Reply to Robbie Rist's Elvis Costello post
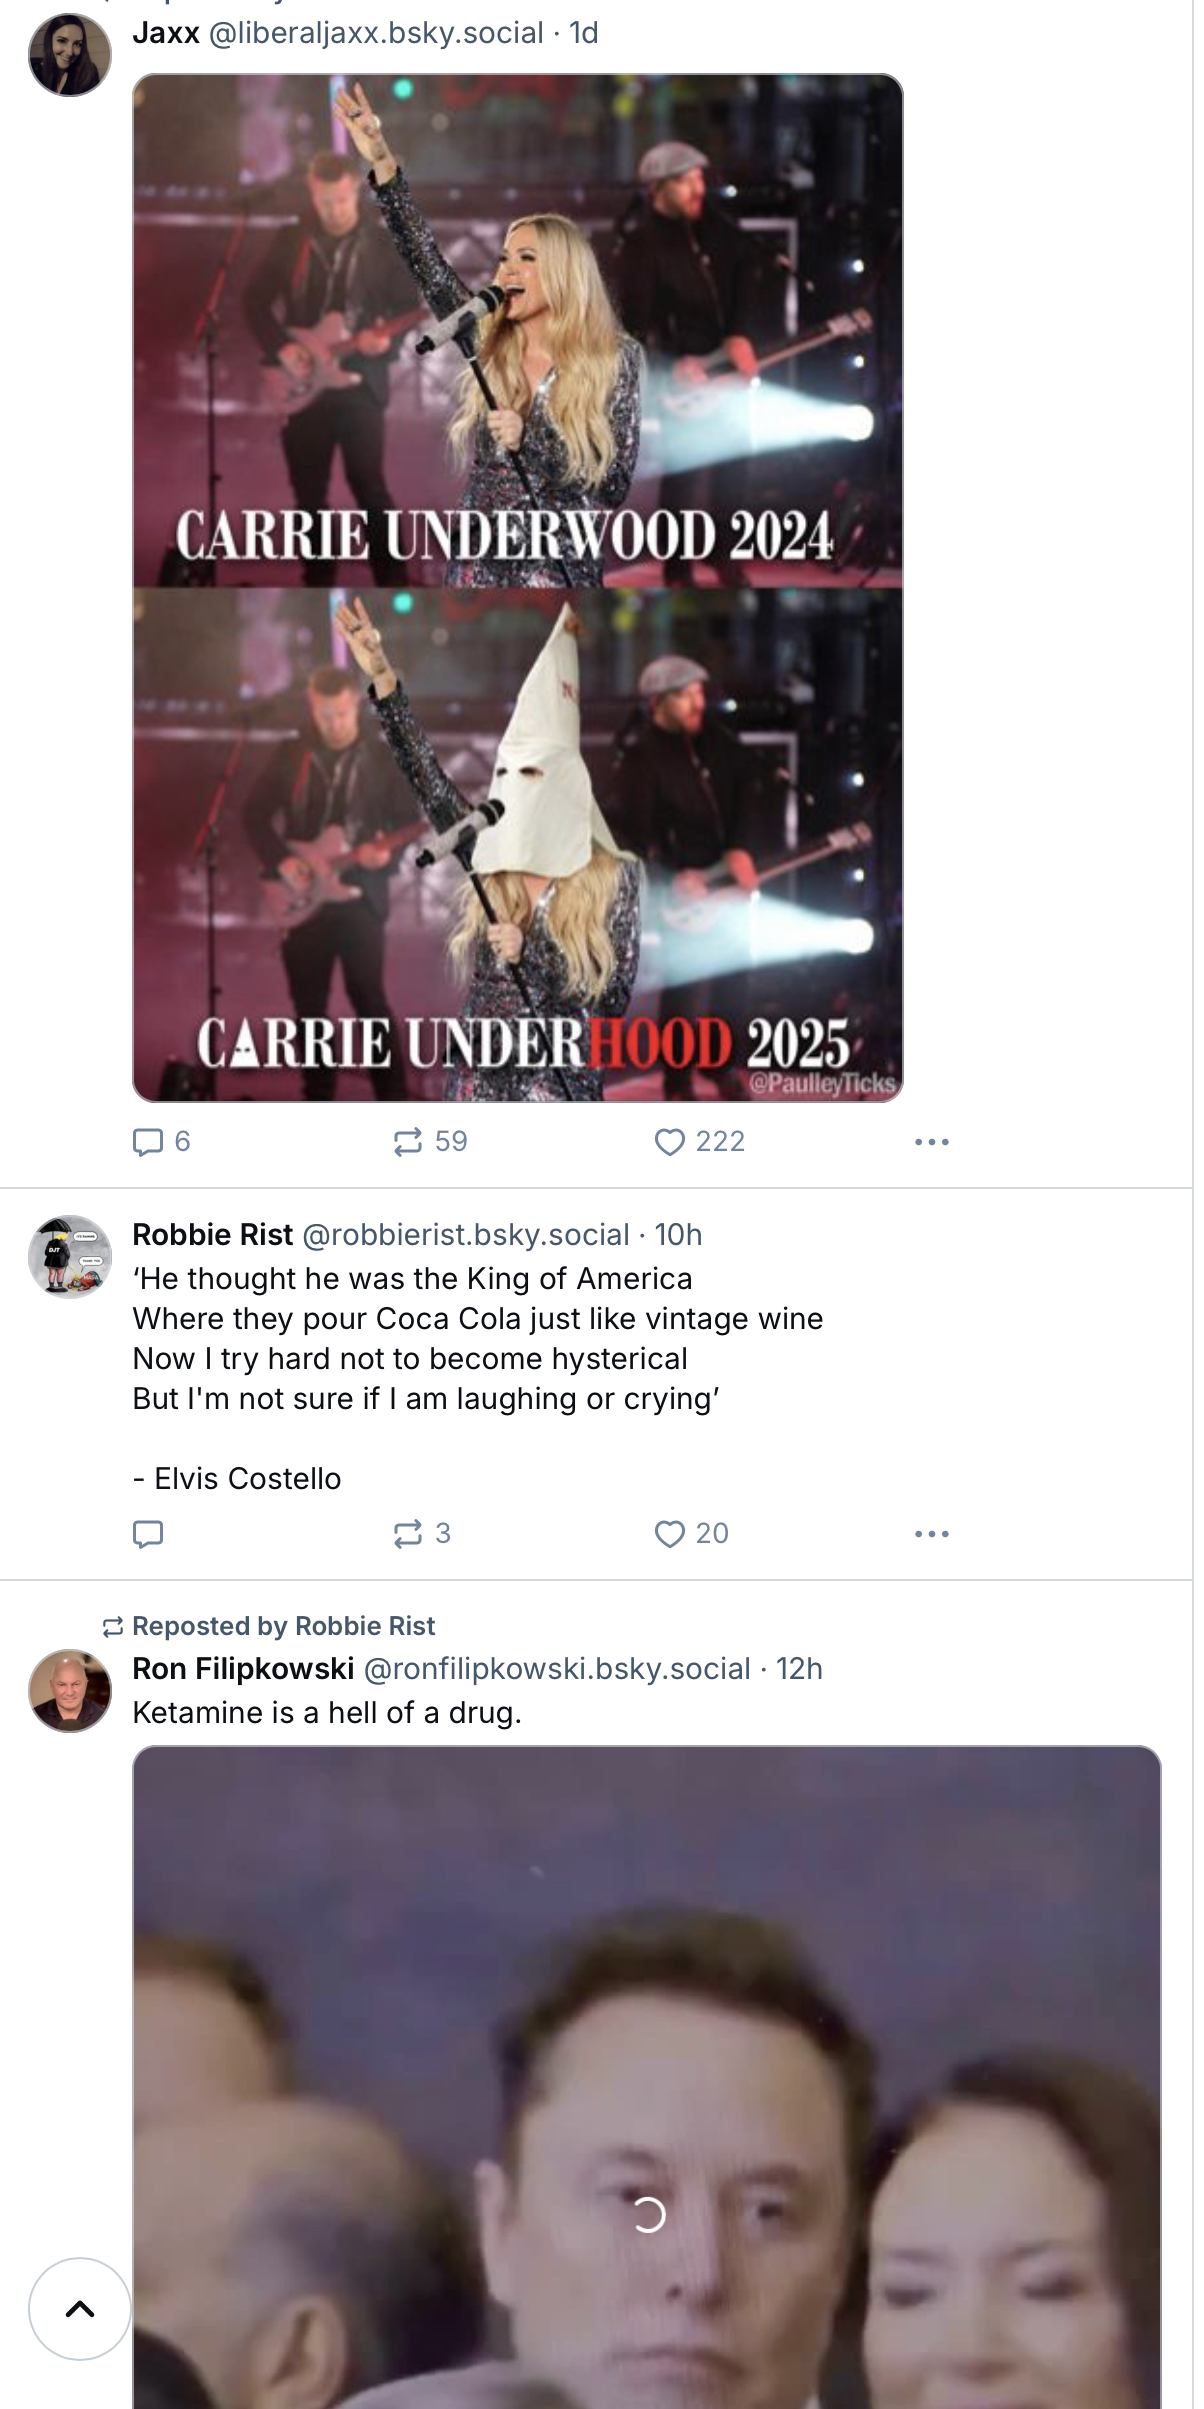 tap(148, 1533)
